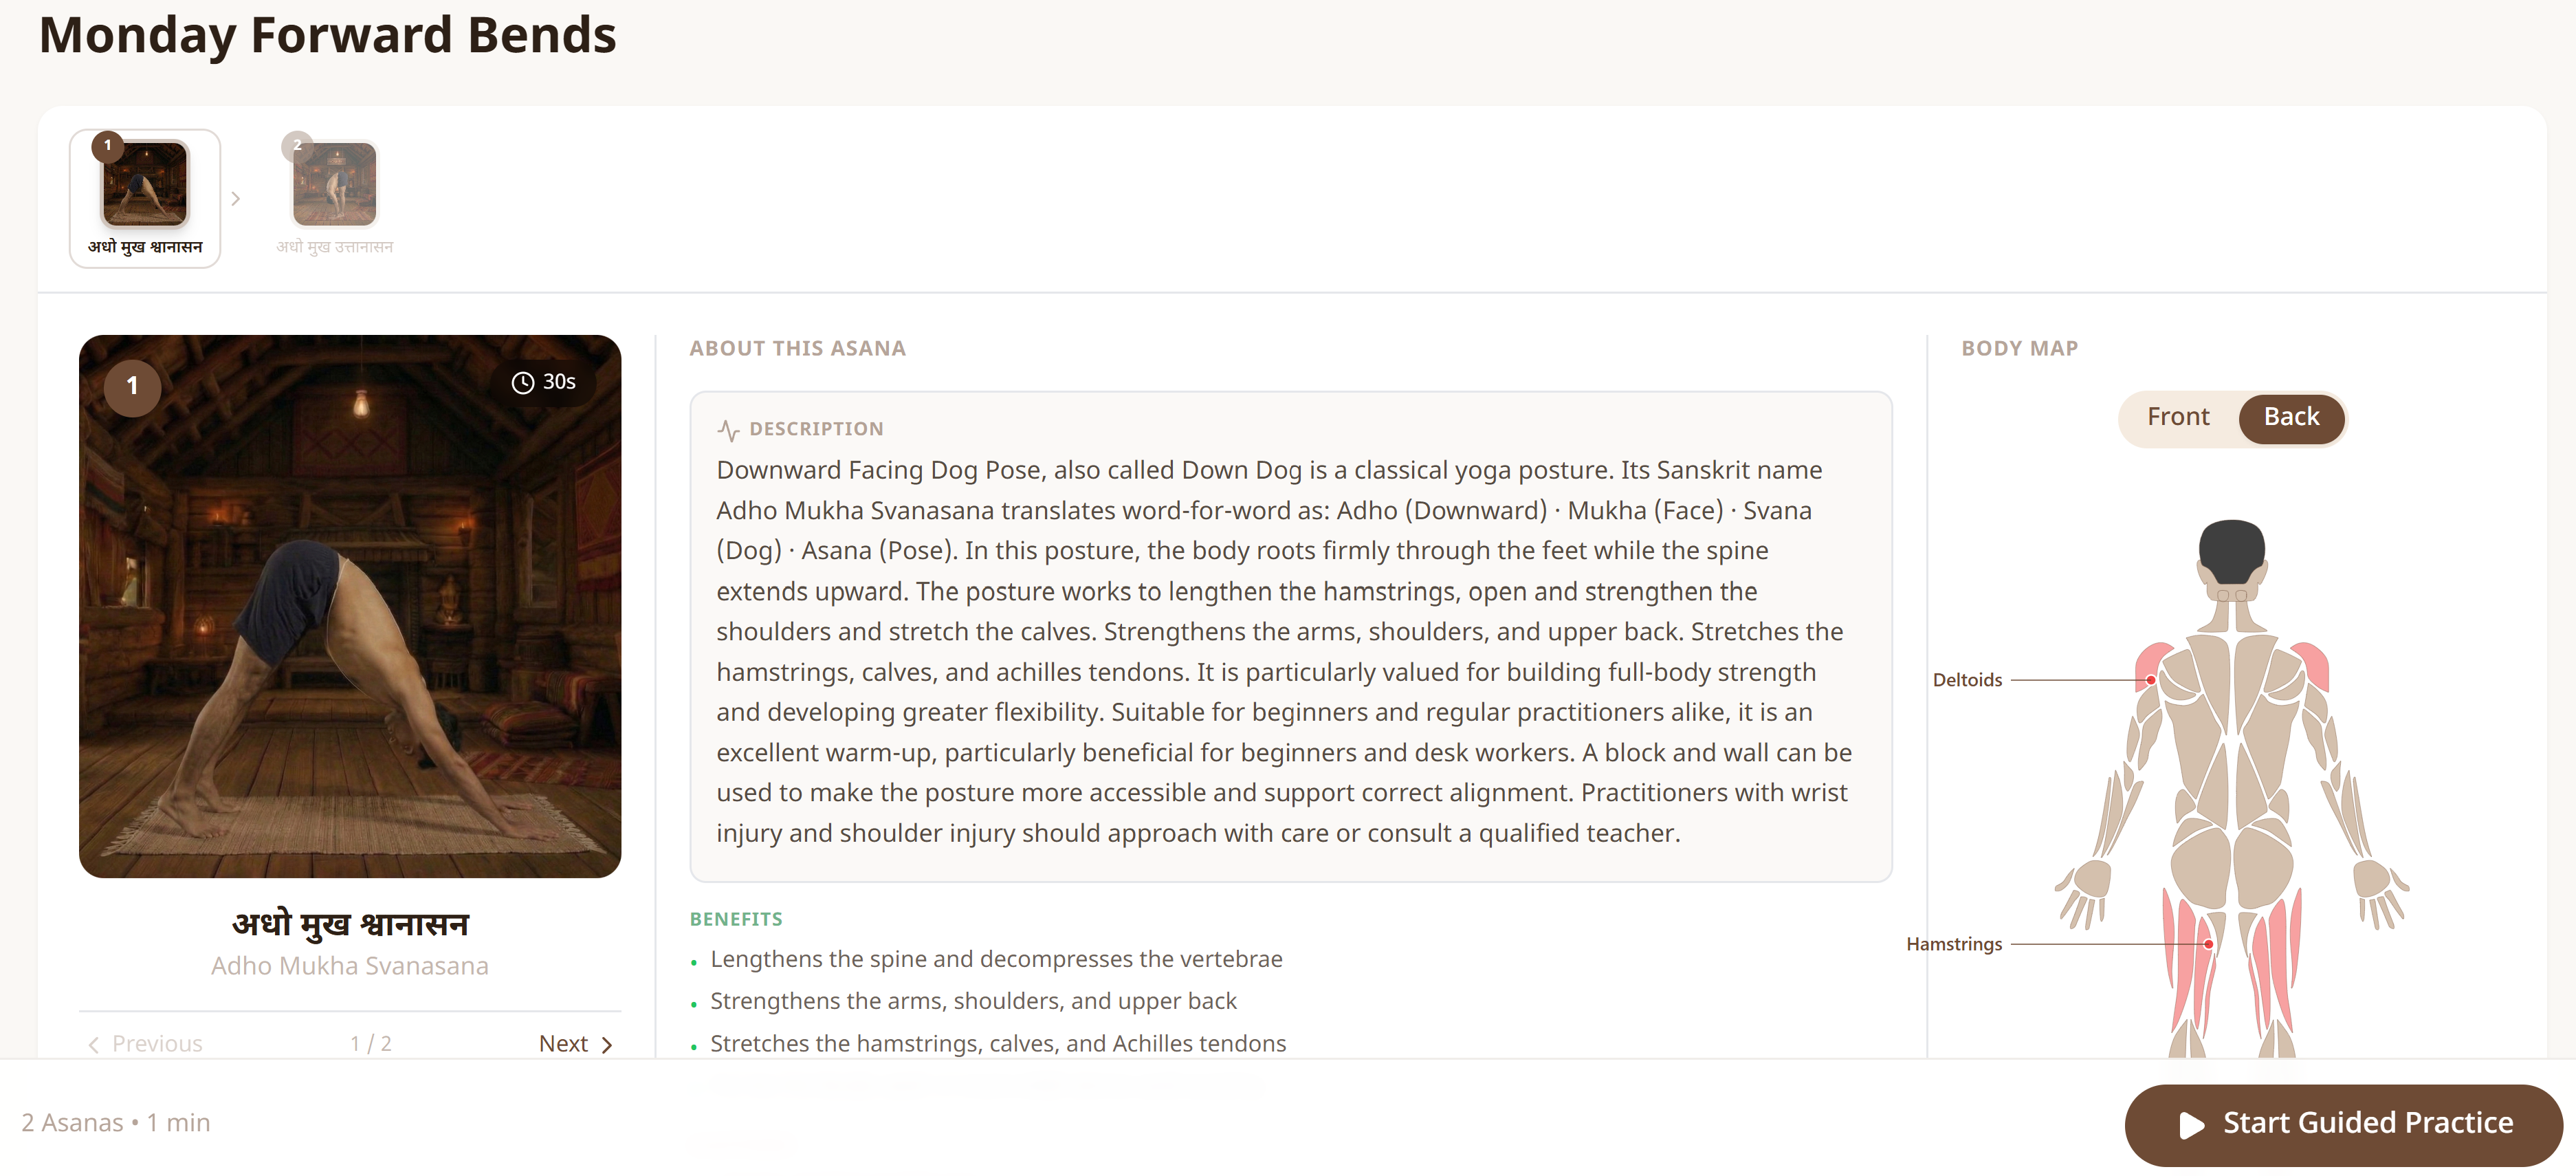Click the step 2 badge on the second thumbnail

coord(297,146)
